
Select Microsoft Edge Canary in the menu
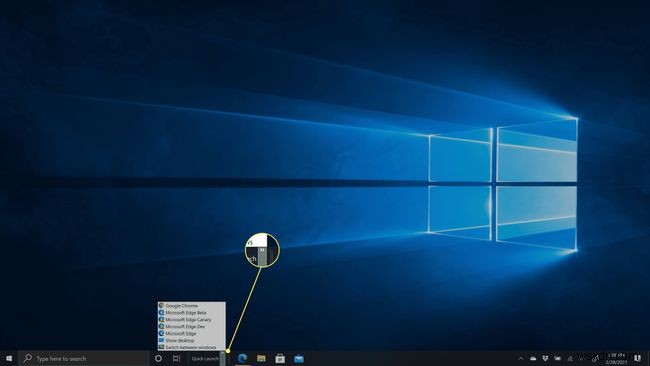pyautogui.click(x=192, y=320)
